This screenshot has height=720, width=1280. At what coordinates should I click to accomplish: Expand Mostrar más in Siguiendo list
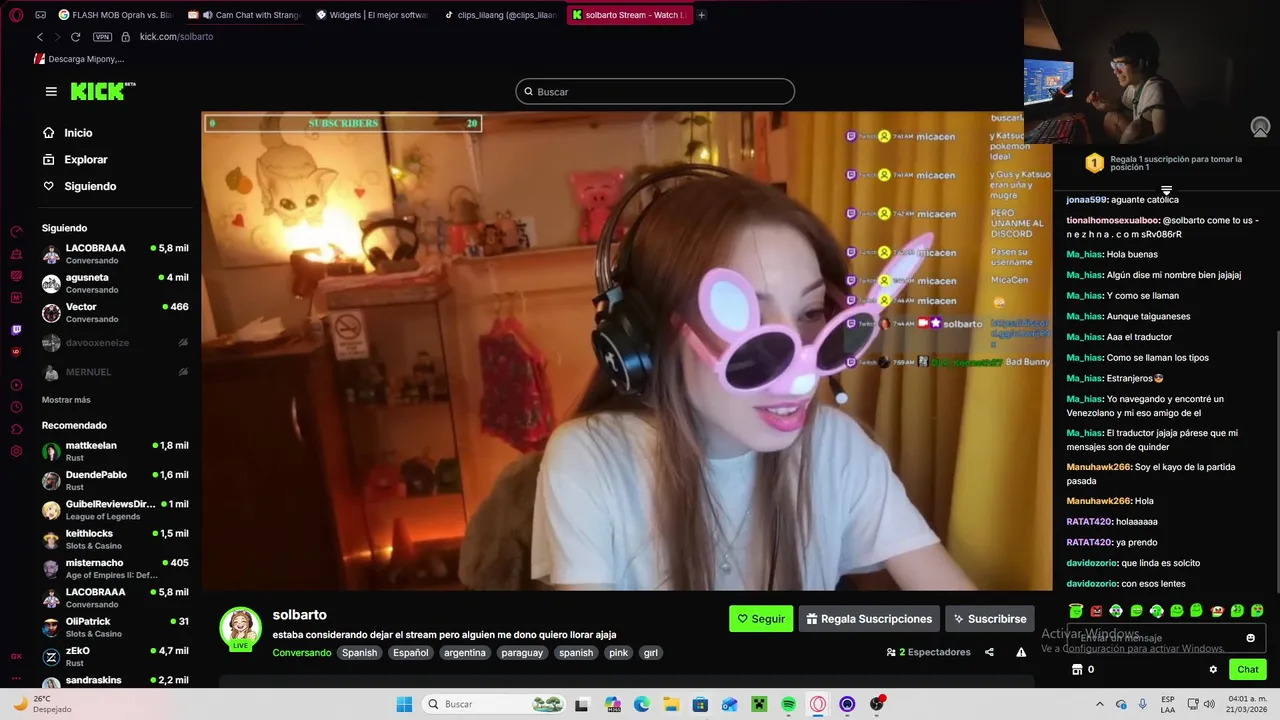coord(66,400)
